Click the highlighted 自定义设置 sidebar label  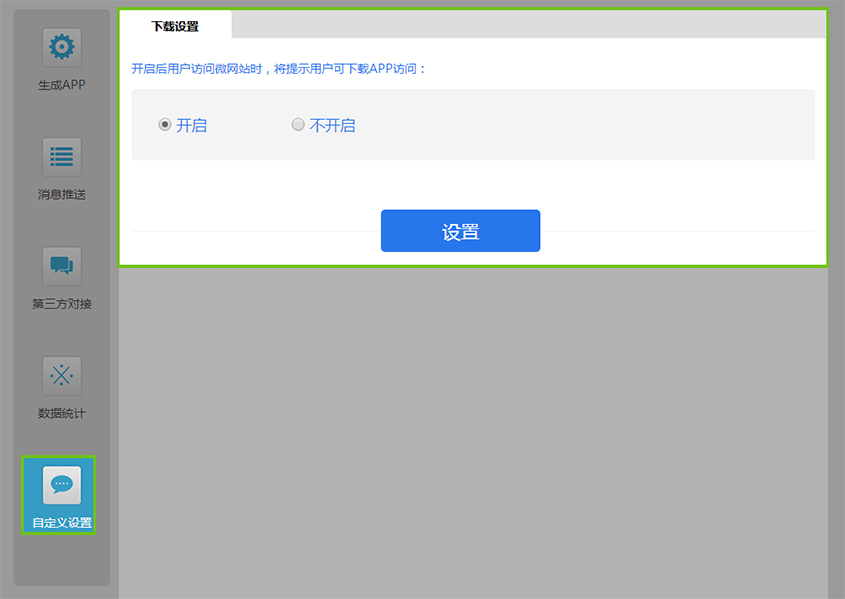[62, 522]
